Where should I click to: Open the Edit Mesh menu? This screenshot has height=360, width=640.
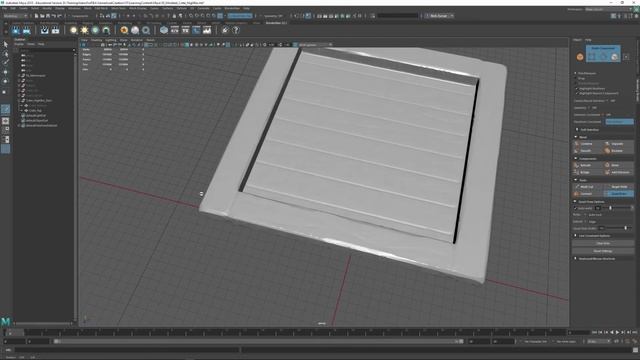click(x=101, y=8)
